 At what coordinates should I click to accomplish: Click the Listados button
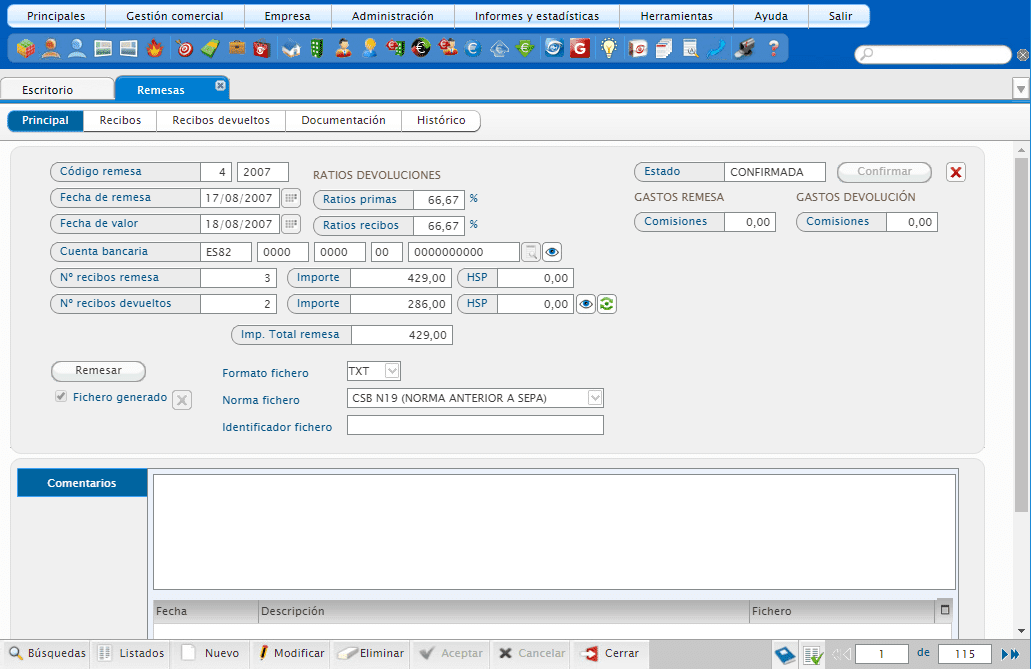click(x=132, y=653)
